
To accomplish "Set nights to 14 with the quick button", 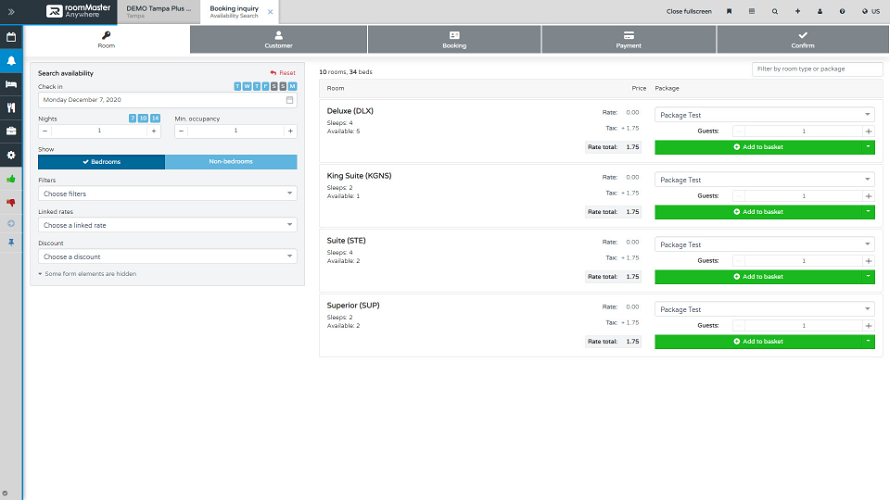I will [155, 118].
